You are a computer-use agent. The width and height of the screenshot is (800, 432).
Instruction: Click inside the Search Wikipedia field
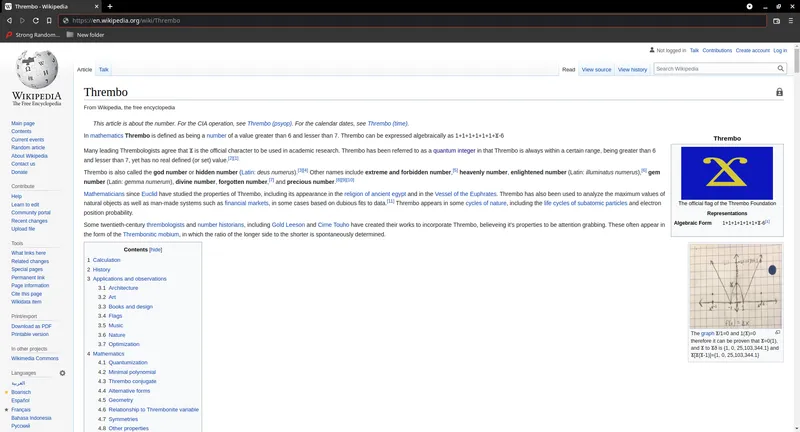click(713, 69)
